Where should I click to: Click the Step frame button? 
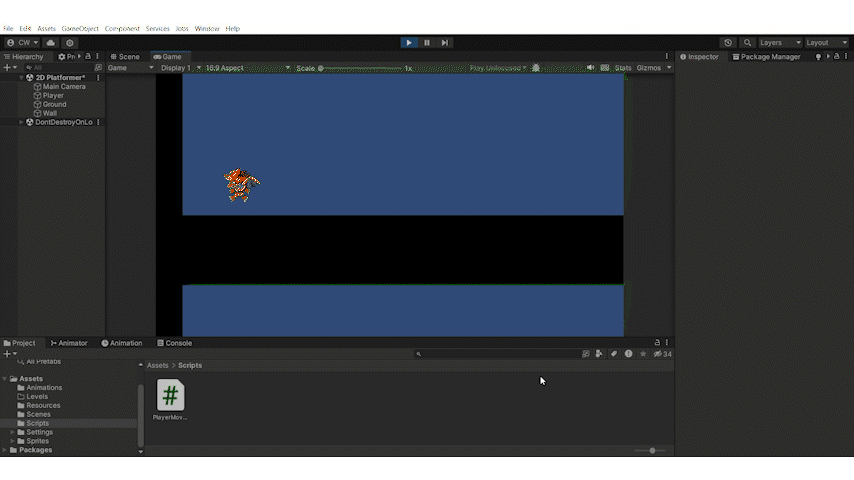coord(444,42)
